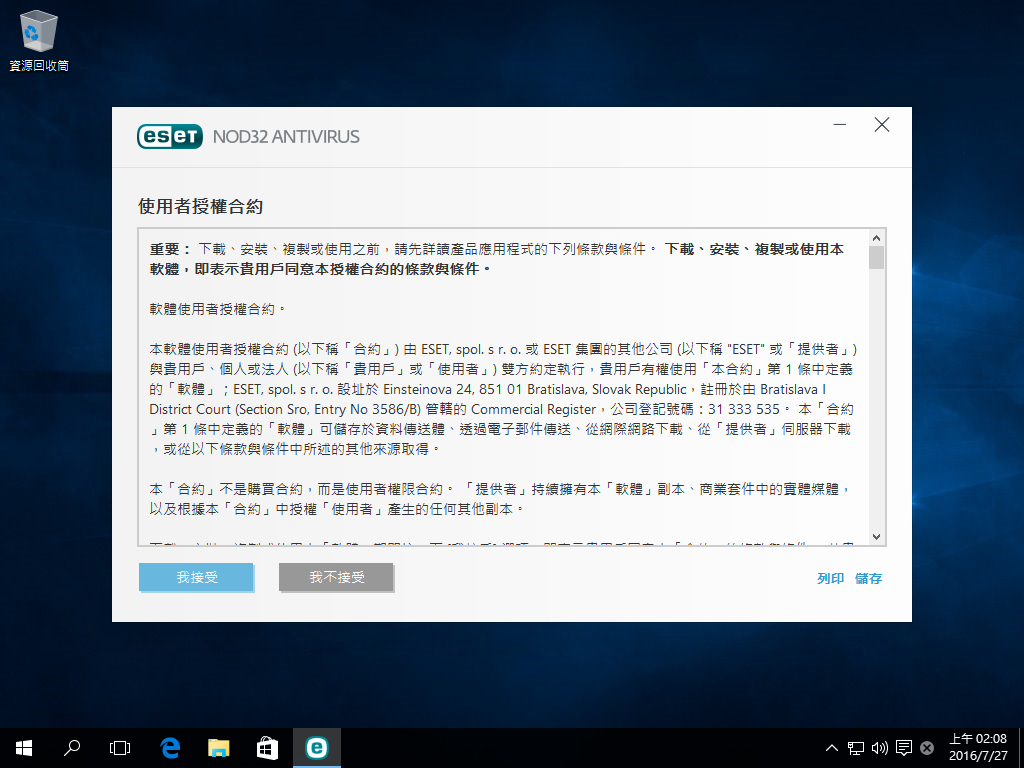
Task: Open Task View from the taskbar
Action: click(x=120, y=748)
